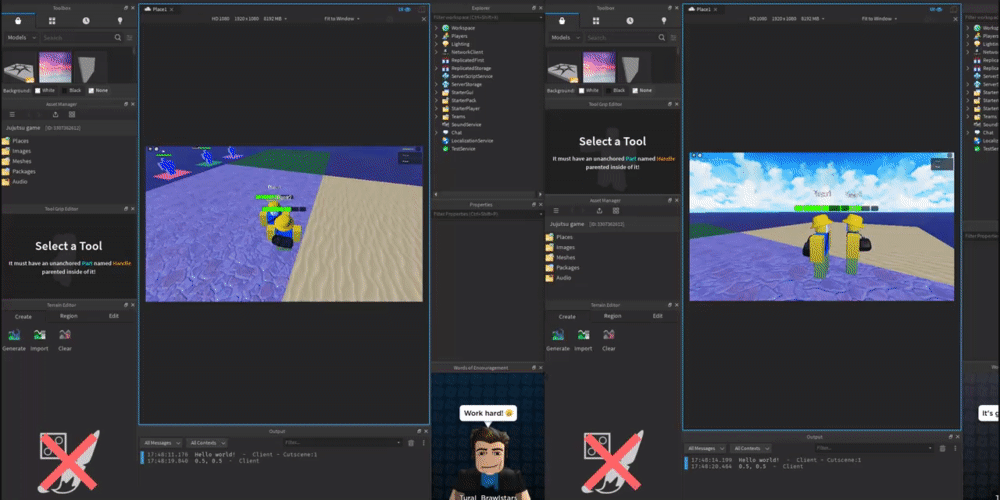
Task: Toggle UI visibility icon in left viewport header
Action: pos(403,10)
